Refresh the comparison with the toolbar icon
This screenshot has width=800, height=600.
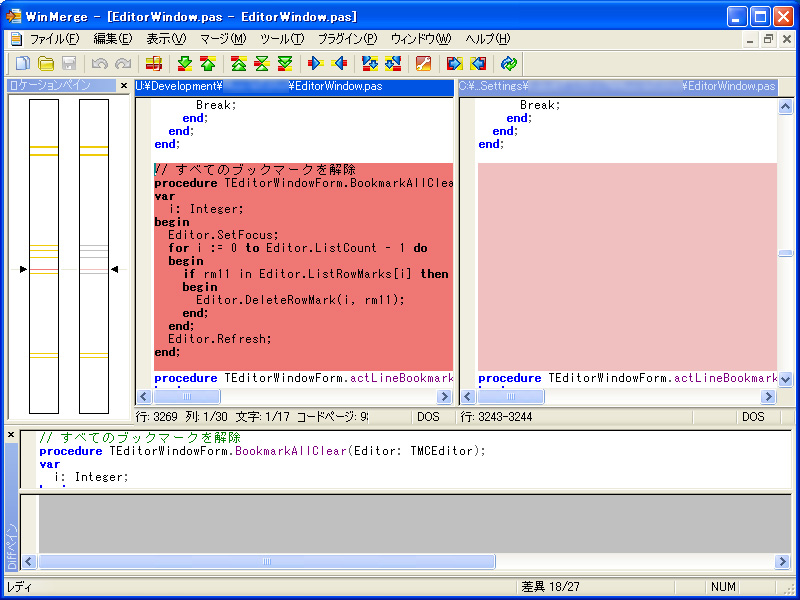click(509, 63)
